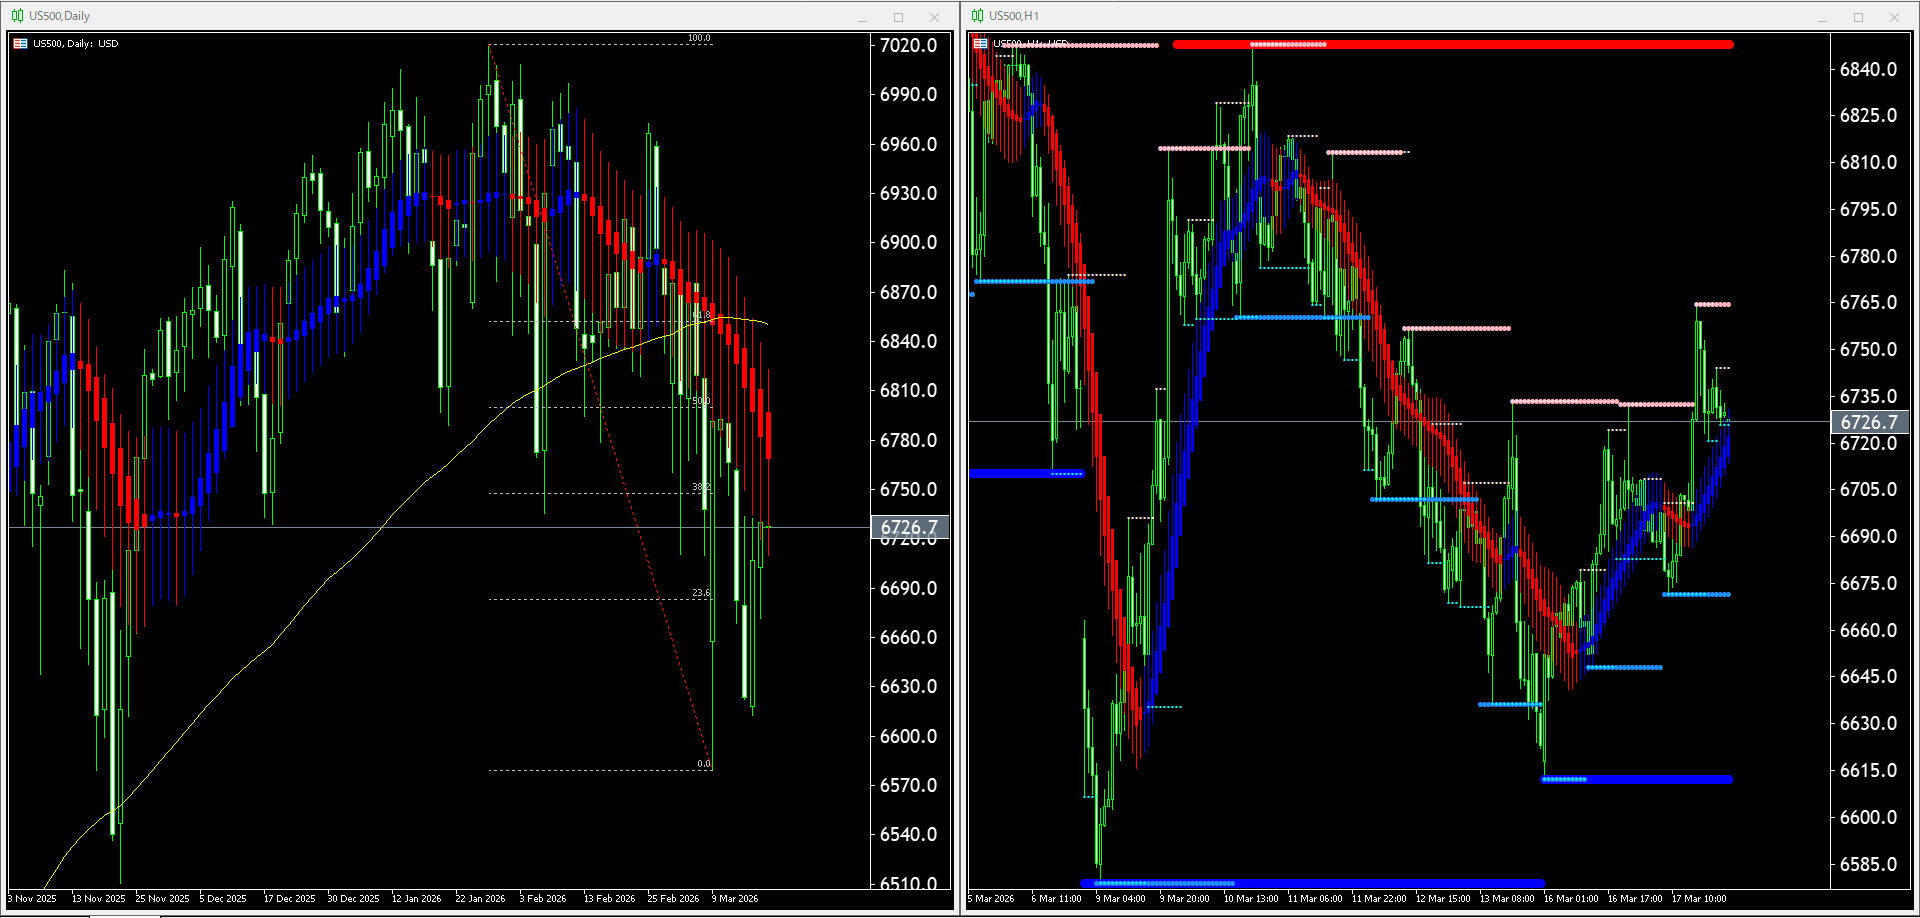Viewport: 1920px width, 918px height.
Task: Click the '13 Nov 2025' date on Daily time axis
Action: pyautogui.click(x=99, y=898)
